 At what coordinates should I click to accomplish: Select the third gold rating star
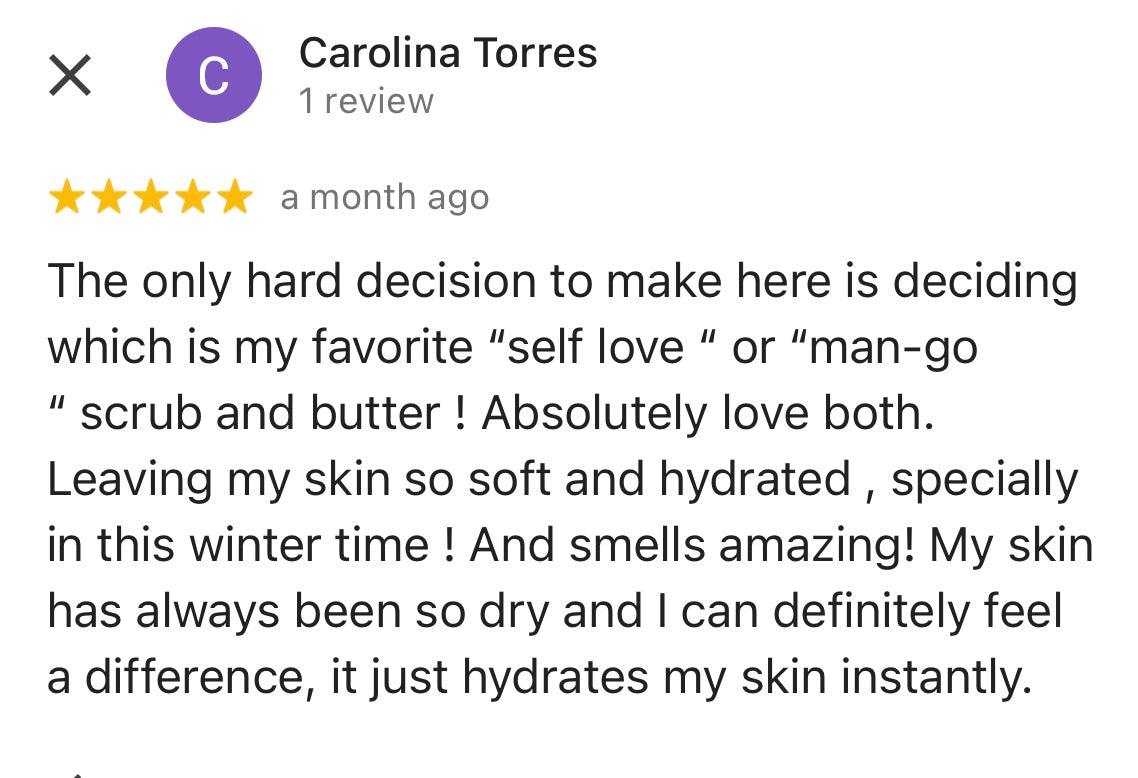(x=151, y=197)
